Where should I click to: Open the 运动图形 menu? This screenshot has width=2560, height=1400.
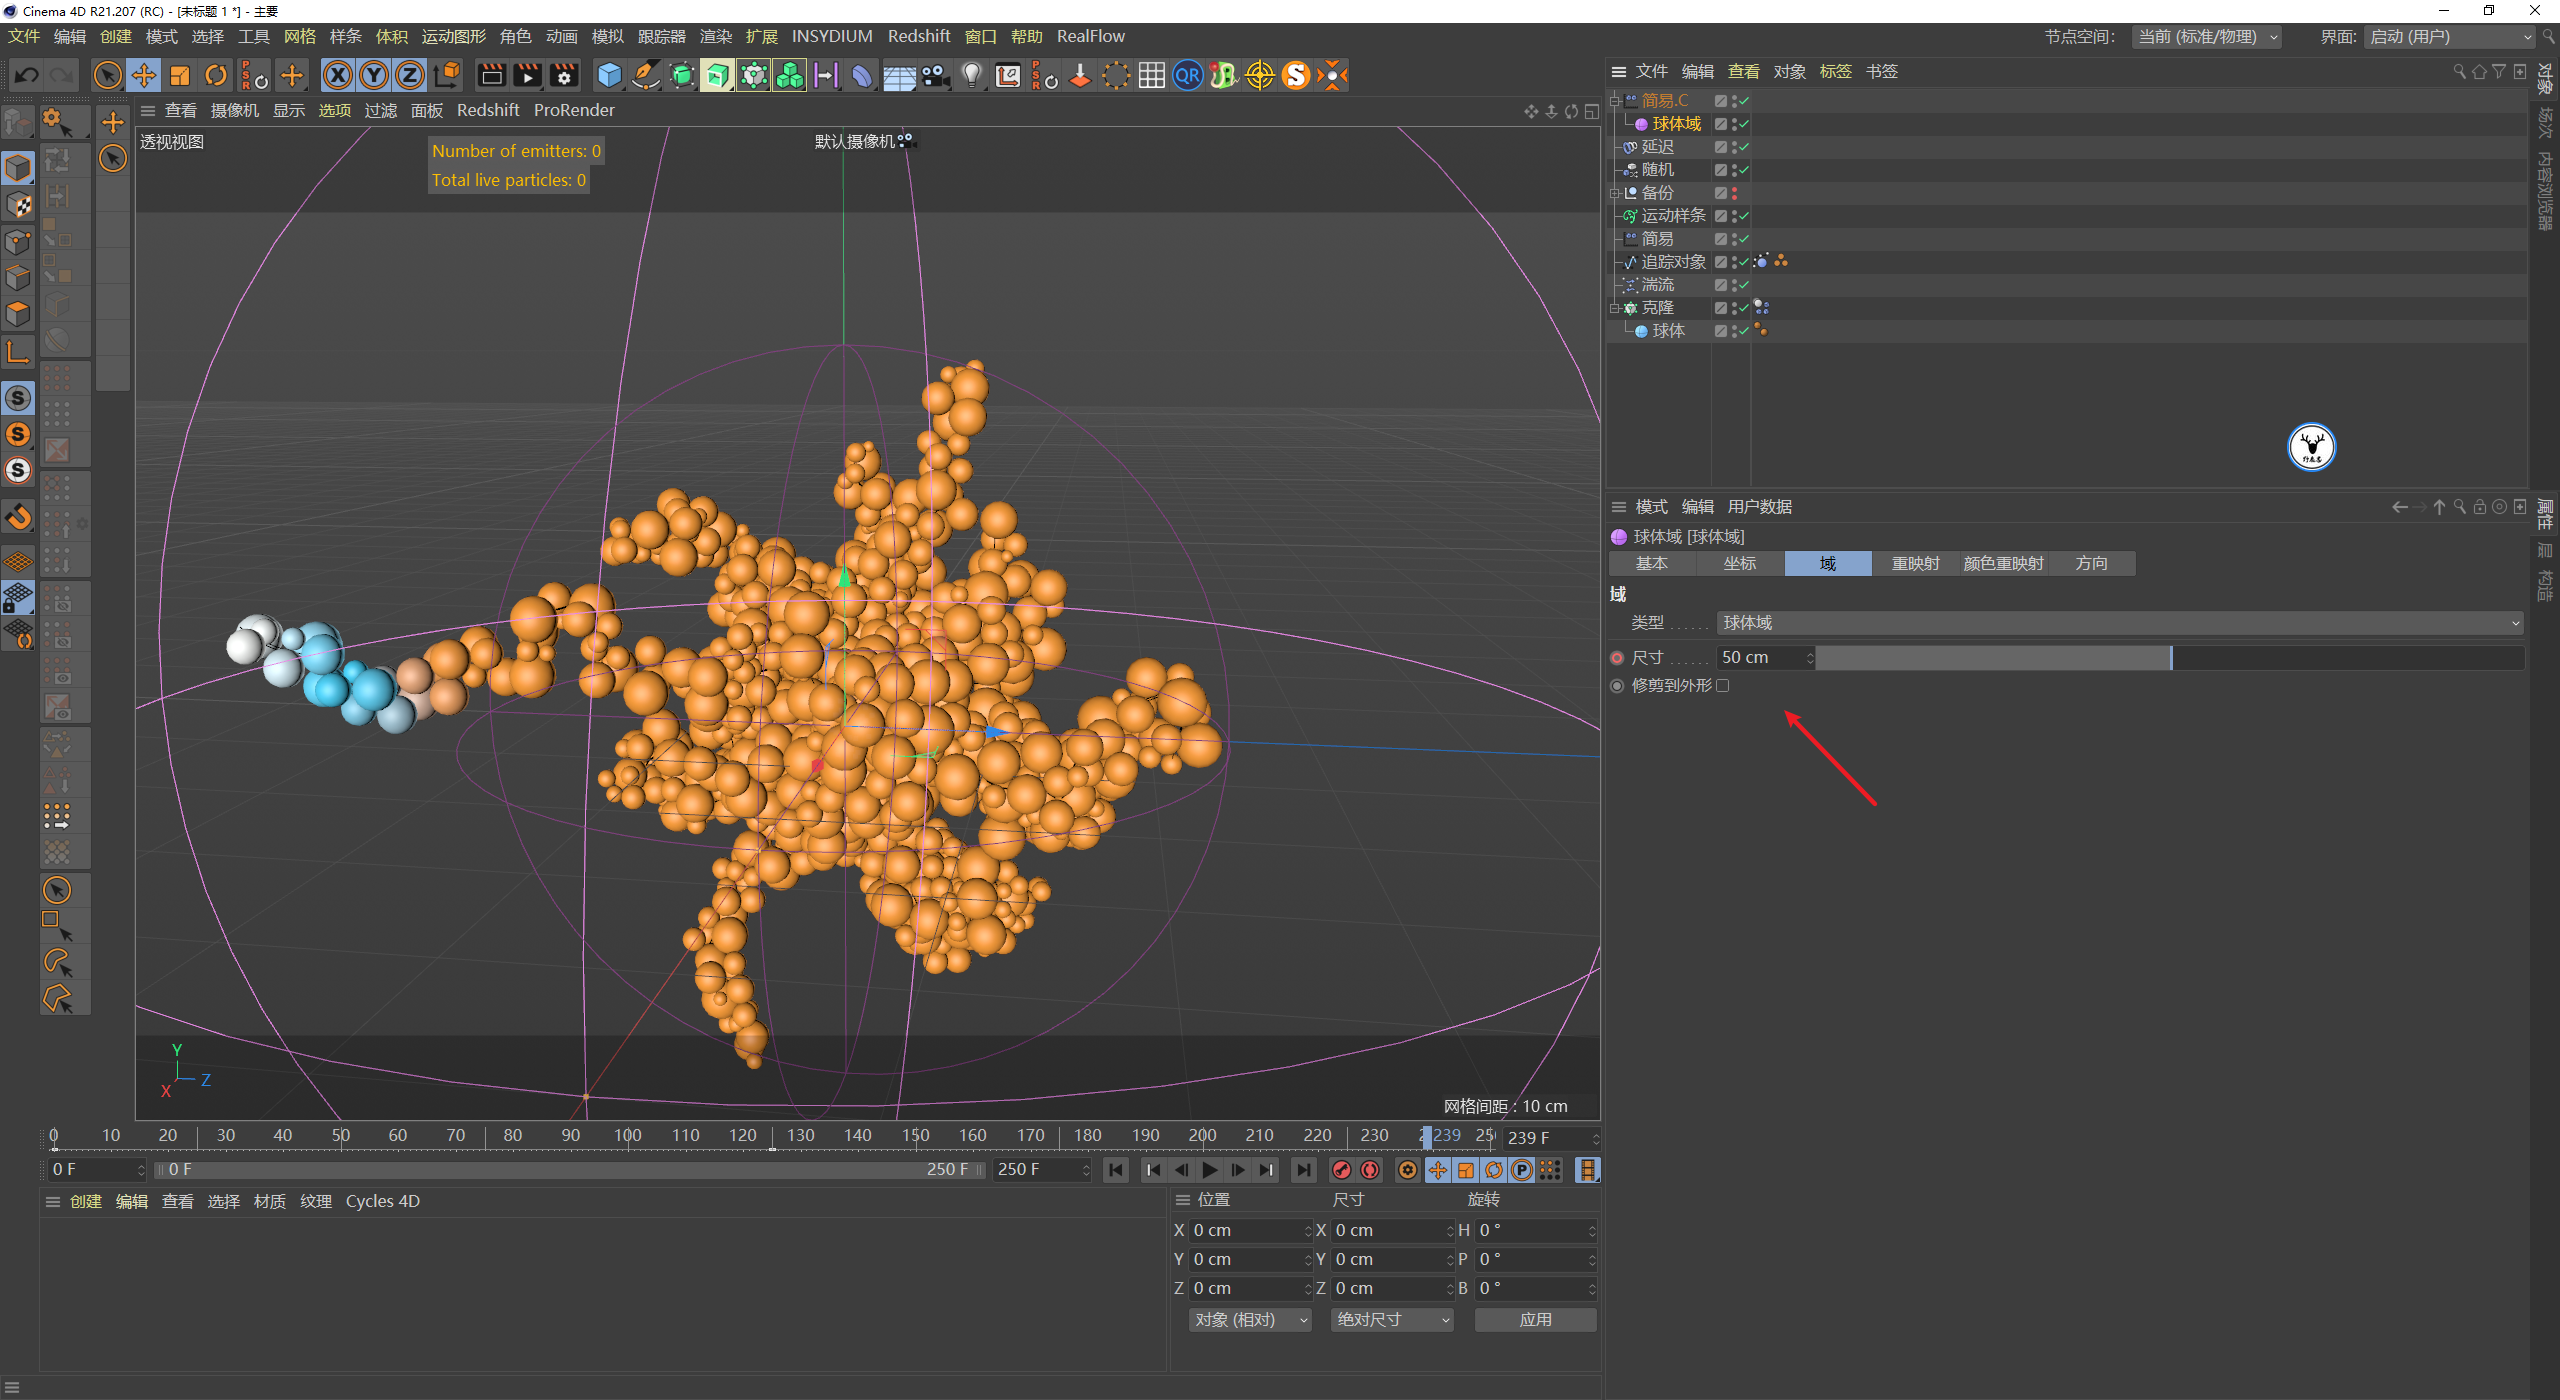pos(453,37)
